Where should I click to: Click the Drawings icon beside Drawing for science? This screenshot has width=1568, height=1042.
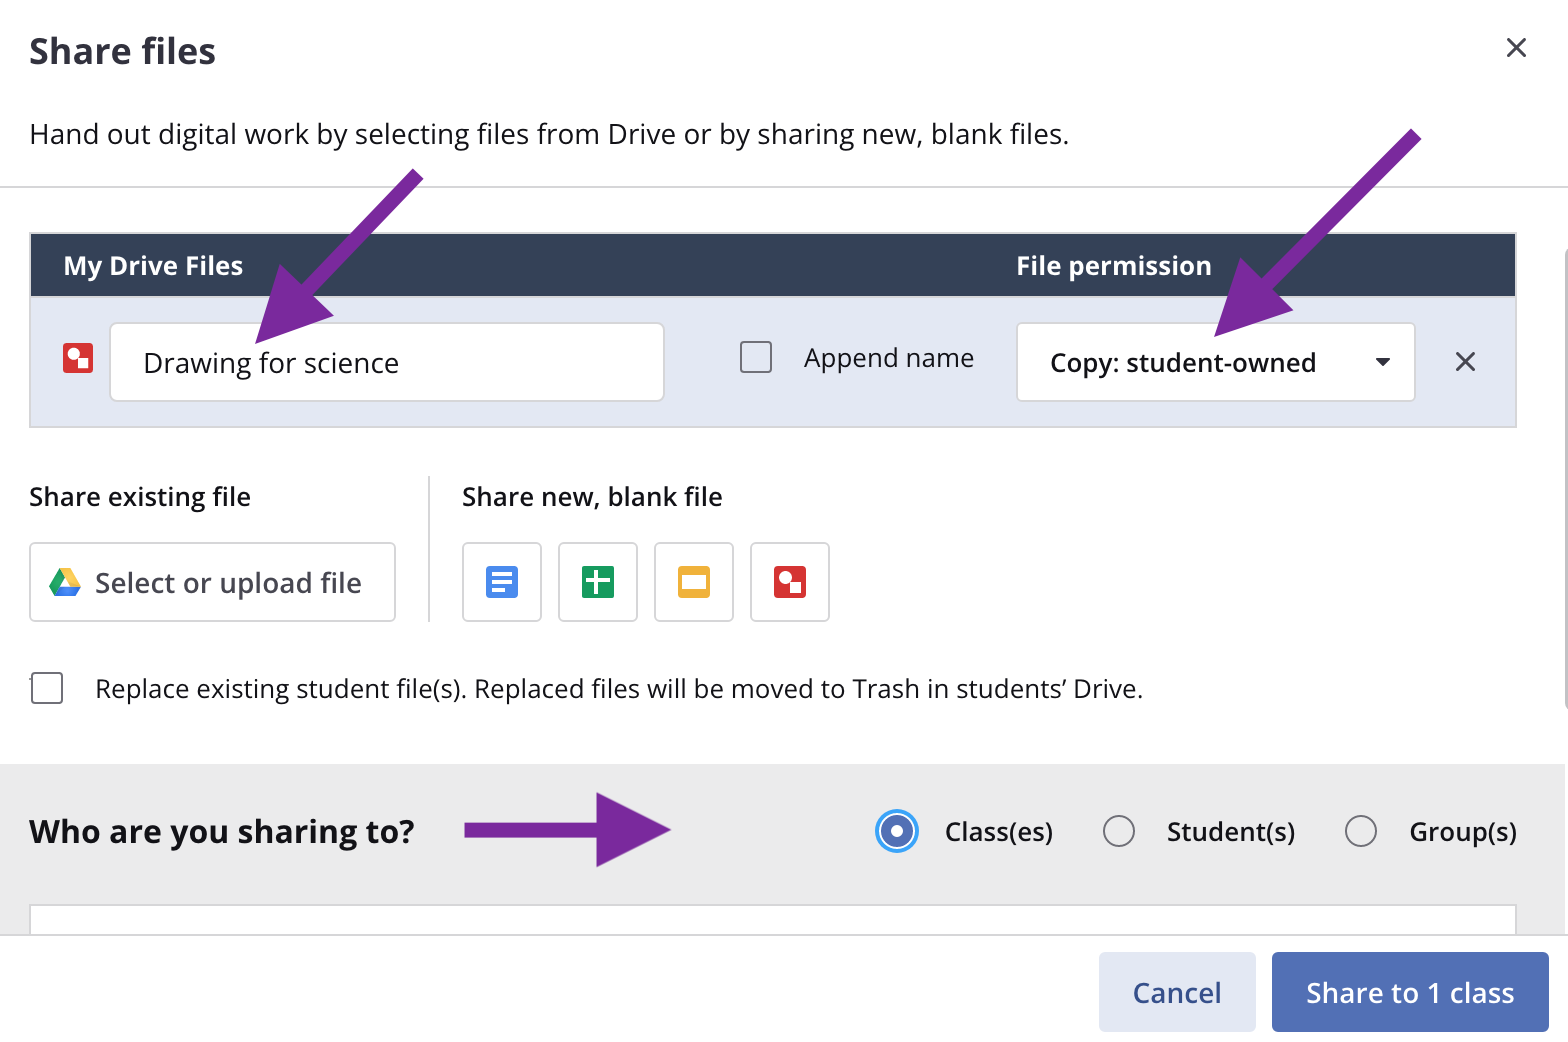[78, 359]
